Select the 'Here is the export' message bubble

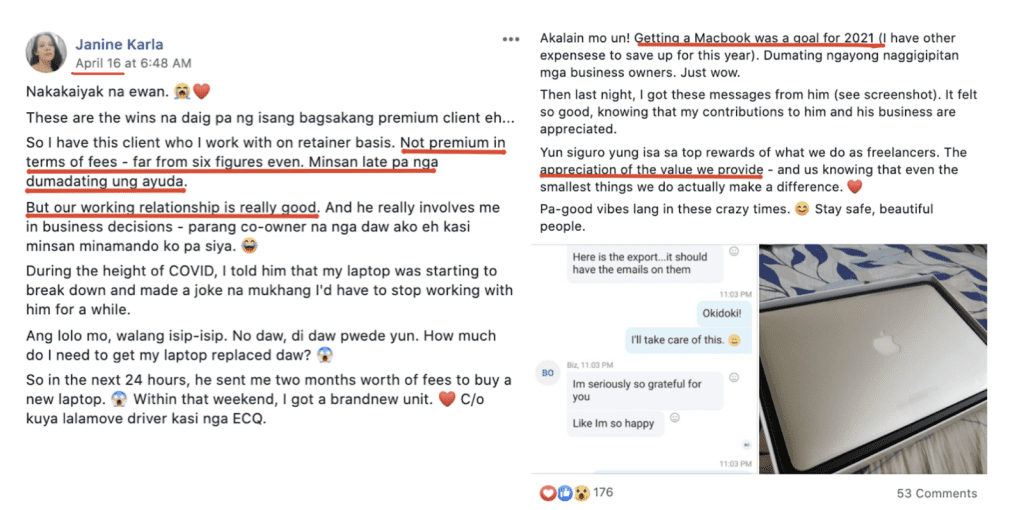(x=645, y=263)
